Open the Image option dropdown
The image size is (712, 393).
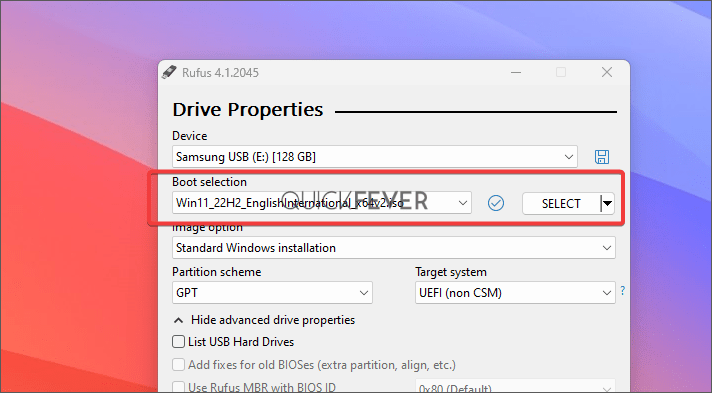click(394, 248)
